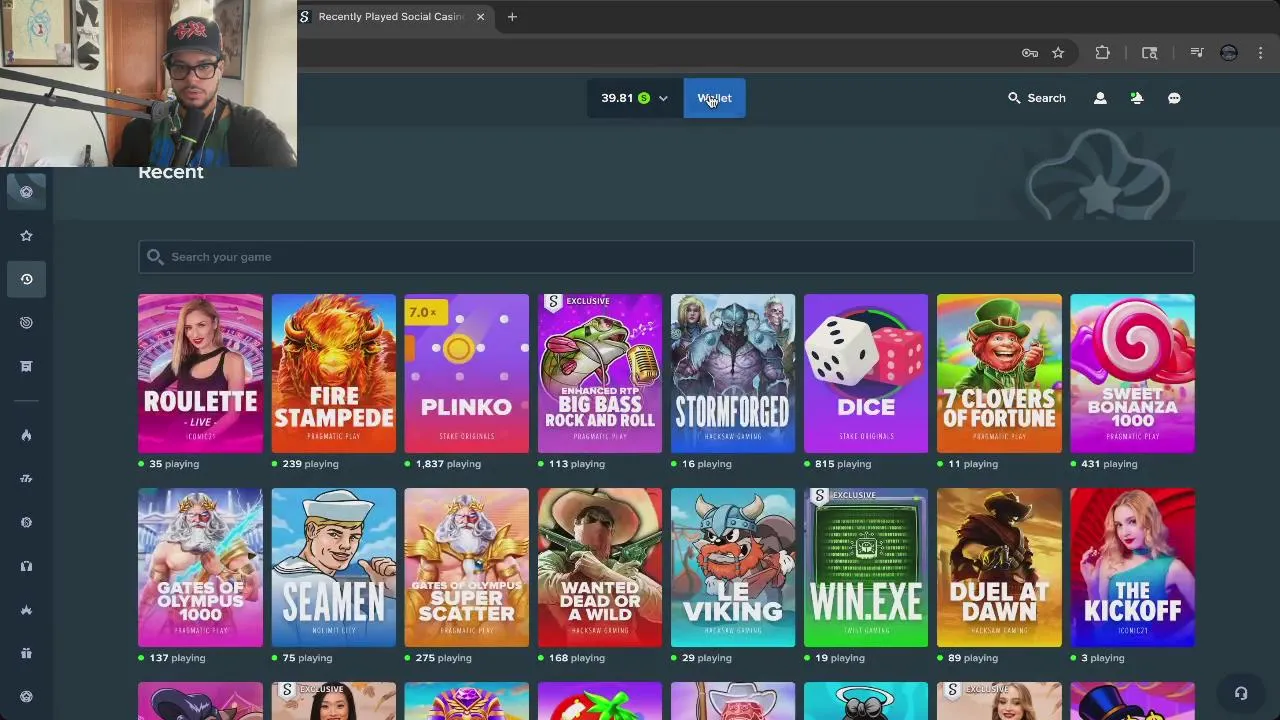Click the '431 playing' text
Viewport: 1280px width, 720px height.
coord(1109,464)
